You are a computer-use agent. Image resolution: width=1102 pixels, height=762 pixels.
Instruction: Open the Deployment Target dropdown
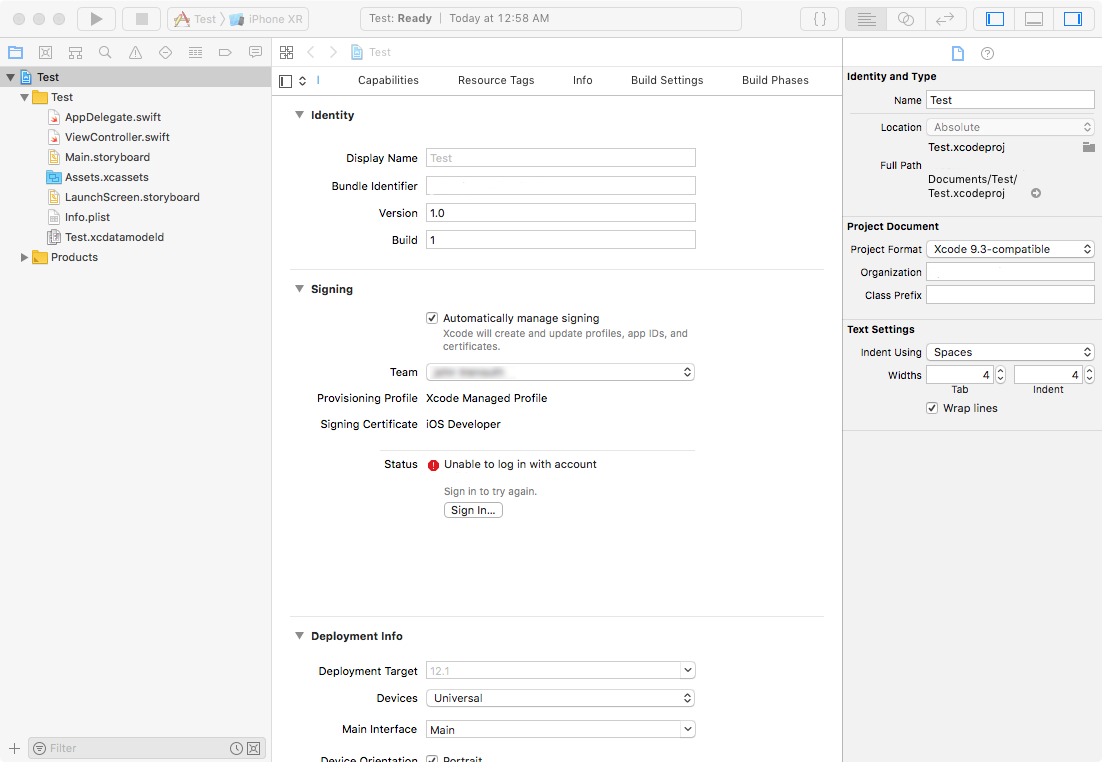click(688, 671)
